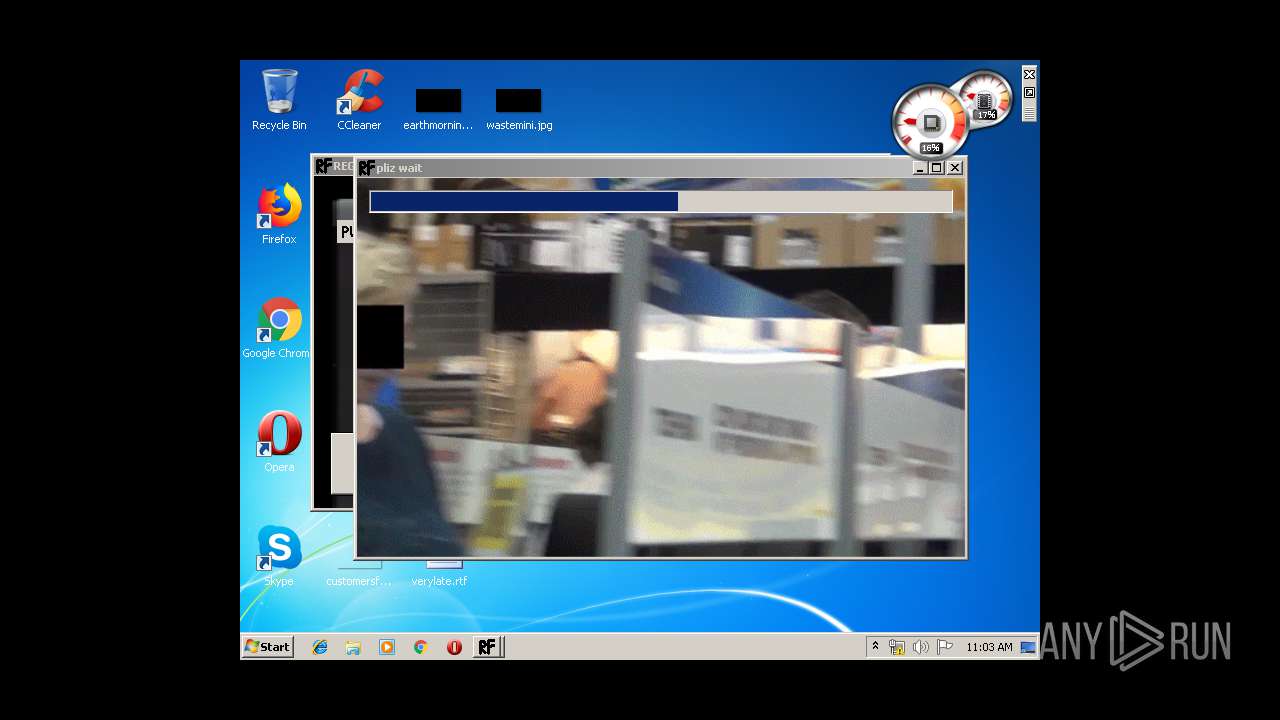This screenshot has width=1280, height=720.
Task: Click the memory usage gauge gadget
Action: pos(987,98)
